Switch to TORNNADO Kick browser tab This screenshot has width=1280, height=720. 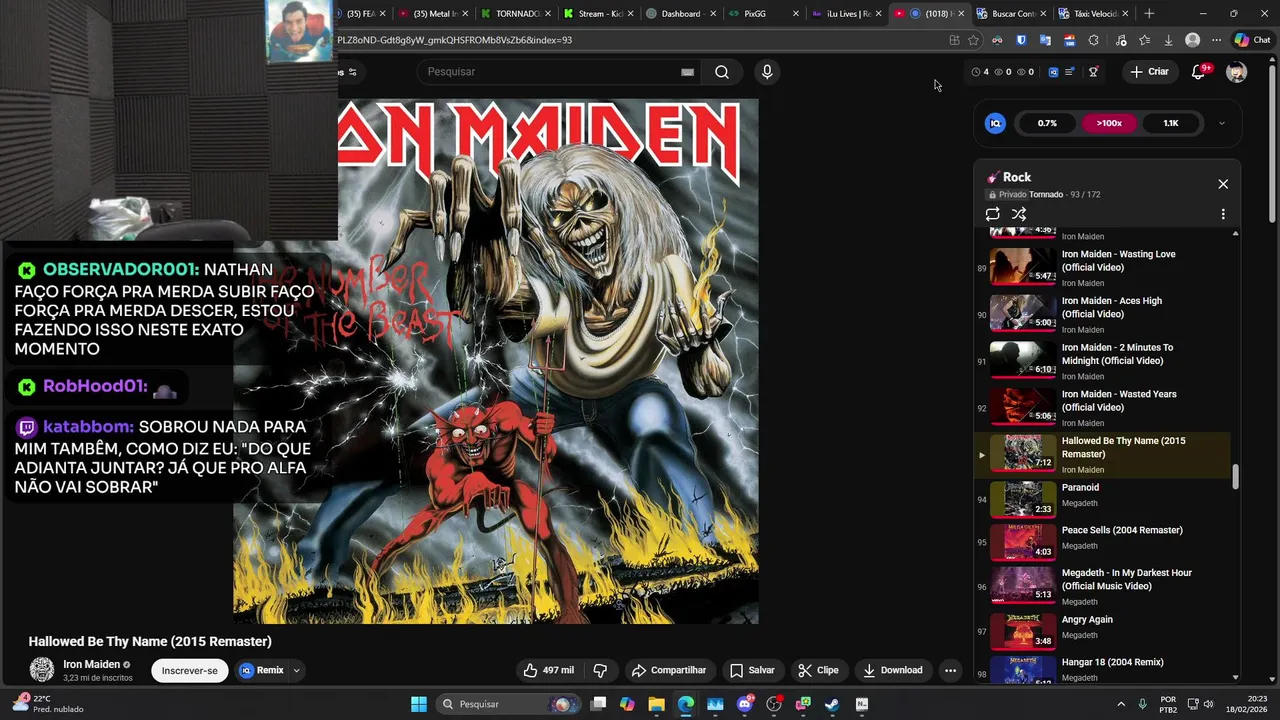click(x=518, y=14)
